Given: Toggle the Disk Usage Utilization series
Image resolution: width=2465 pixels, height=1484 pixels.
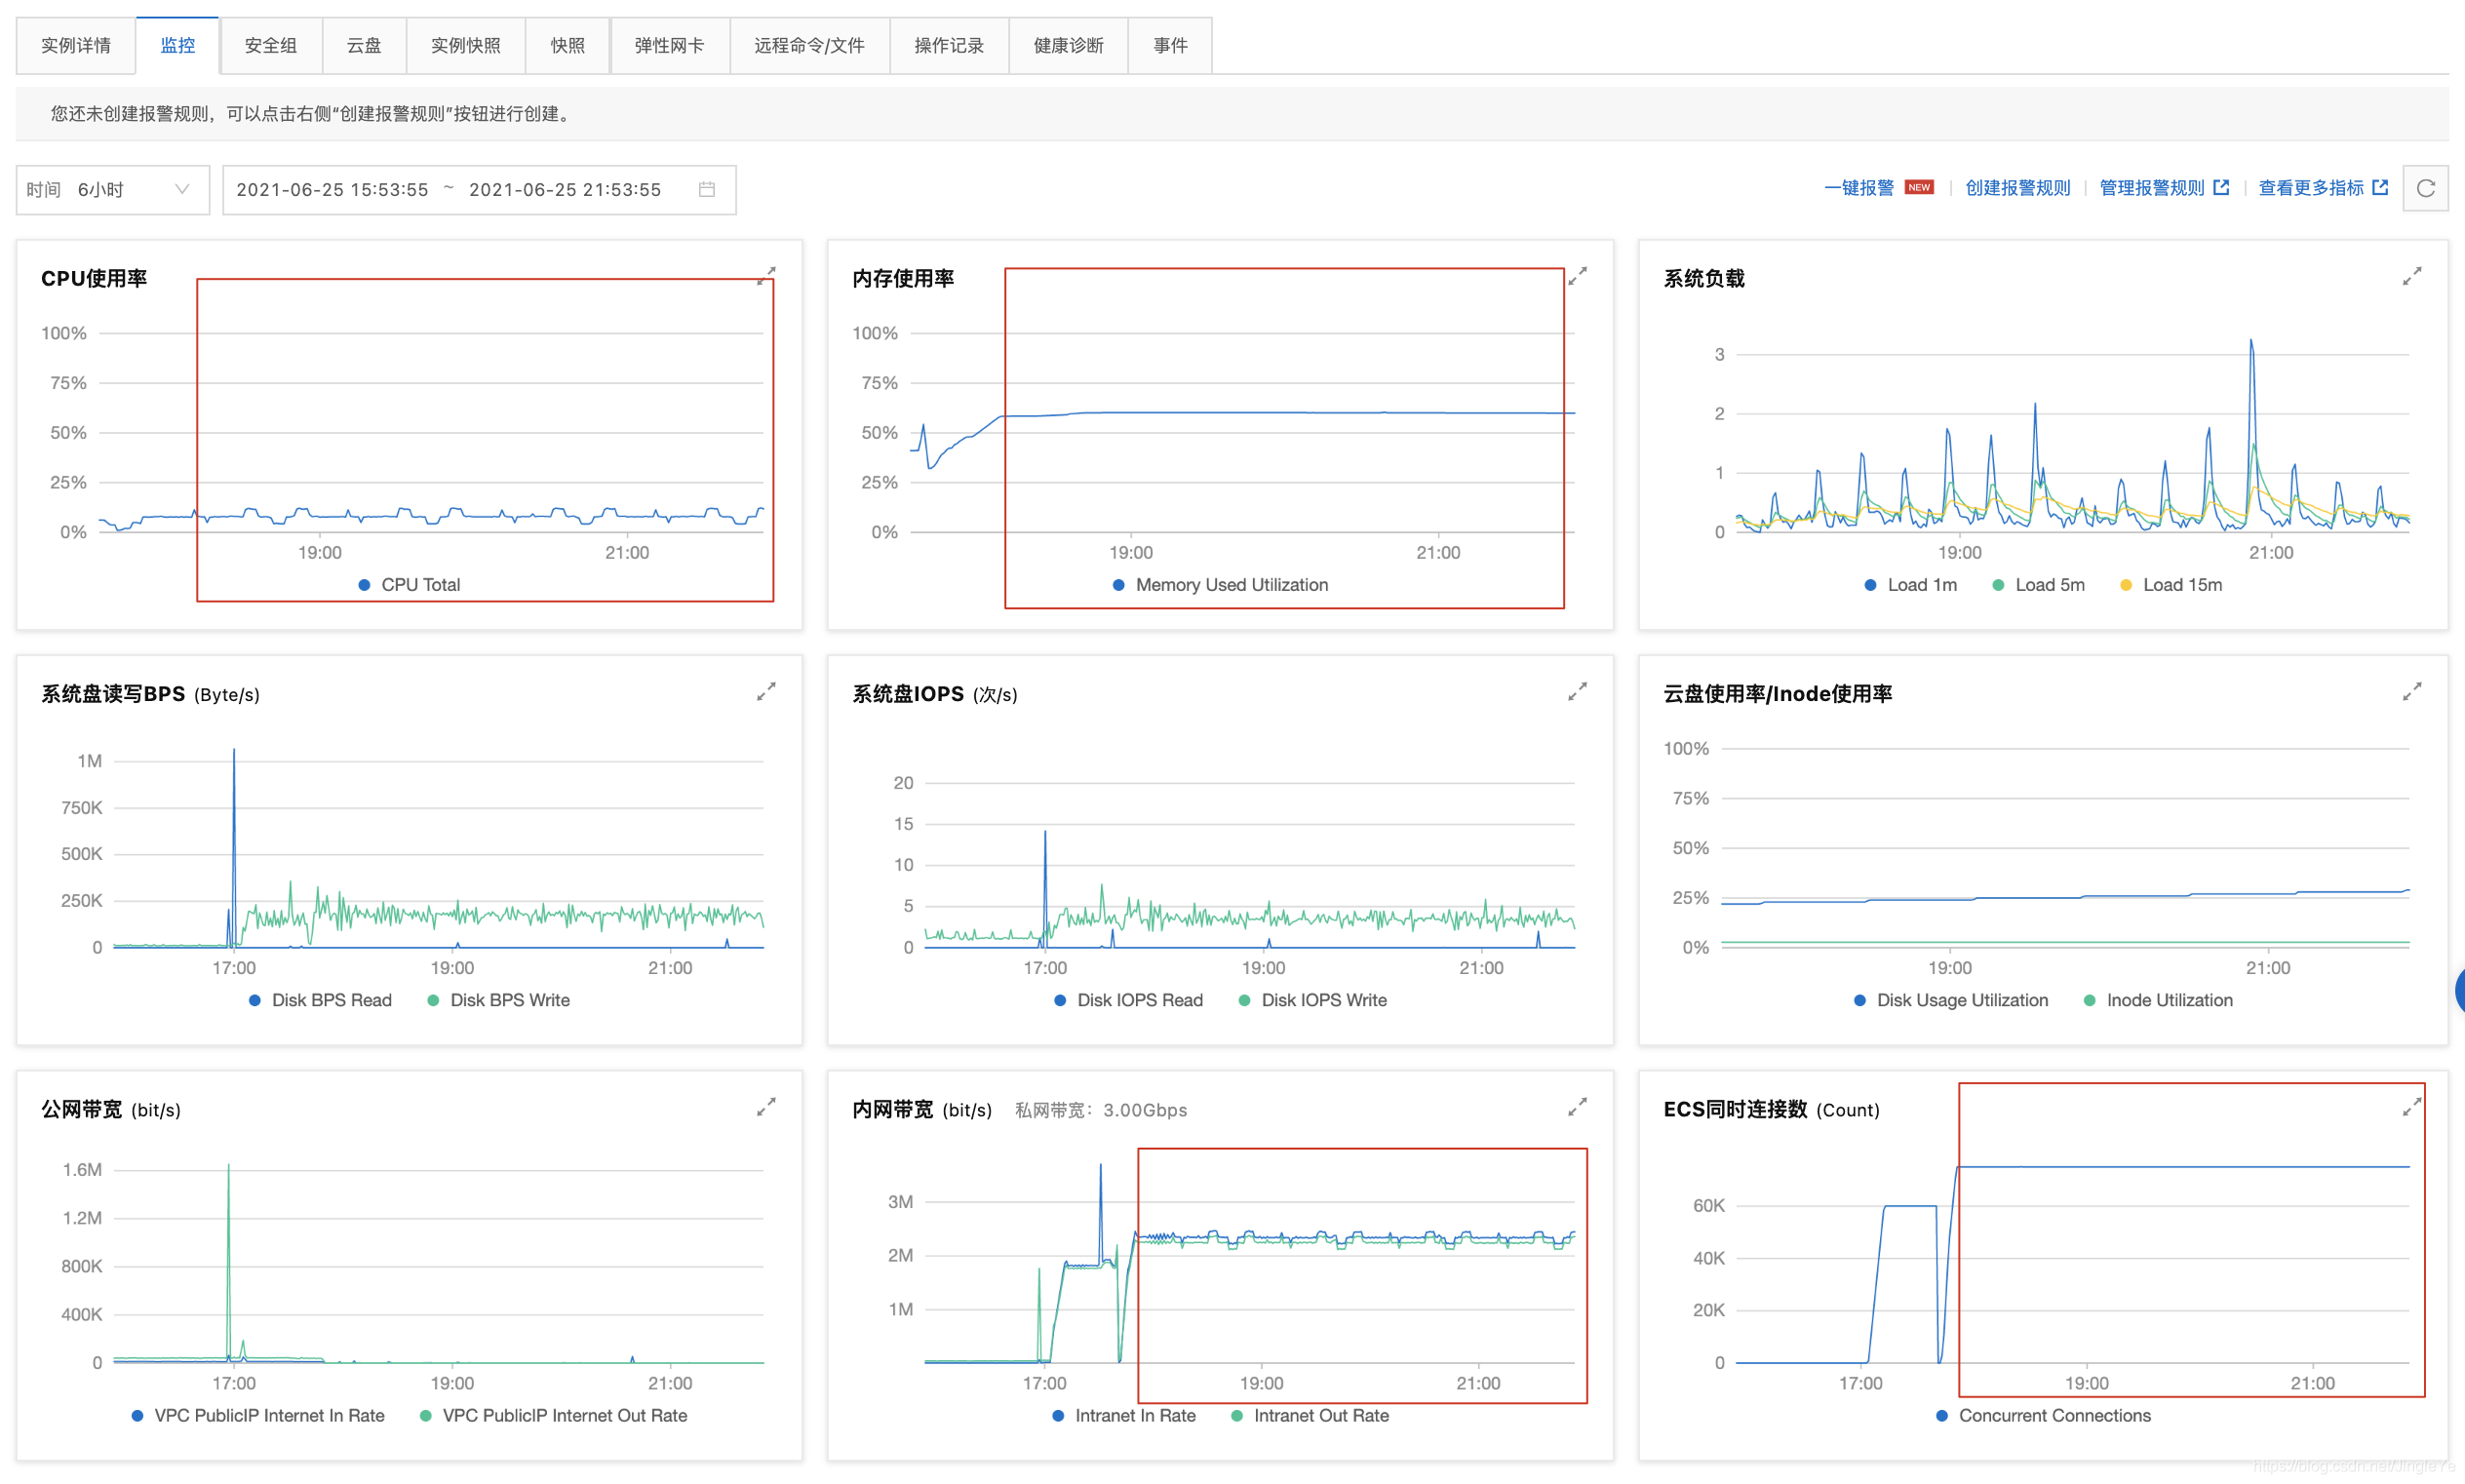Looking at the screenshot, I should 1950,1000.
